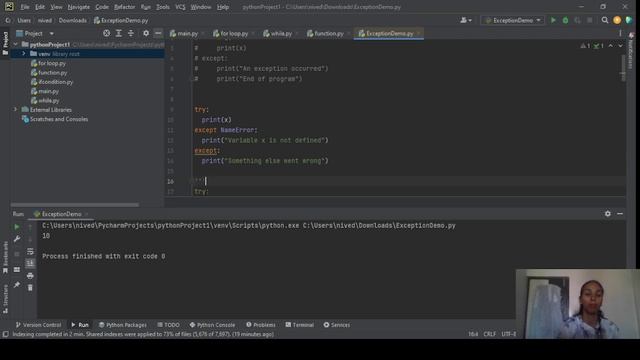Go to previous highlighted error arrow

tap(611, 46)
